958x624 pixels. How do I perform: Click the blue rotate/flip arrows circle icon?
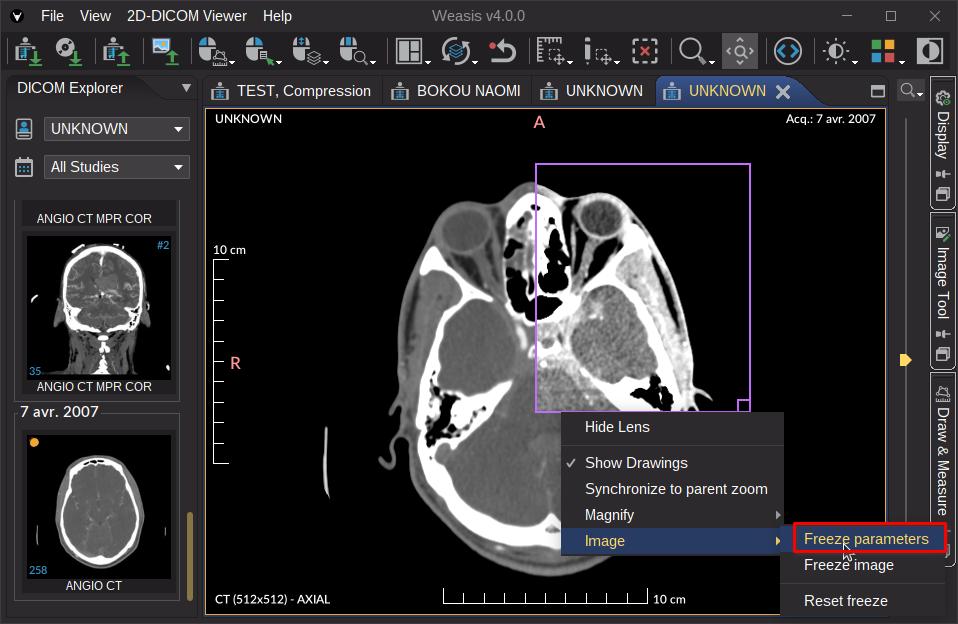788,51
